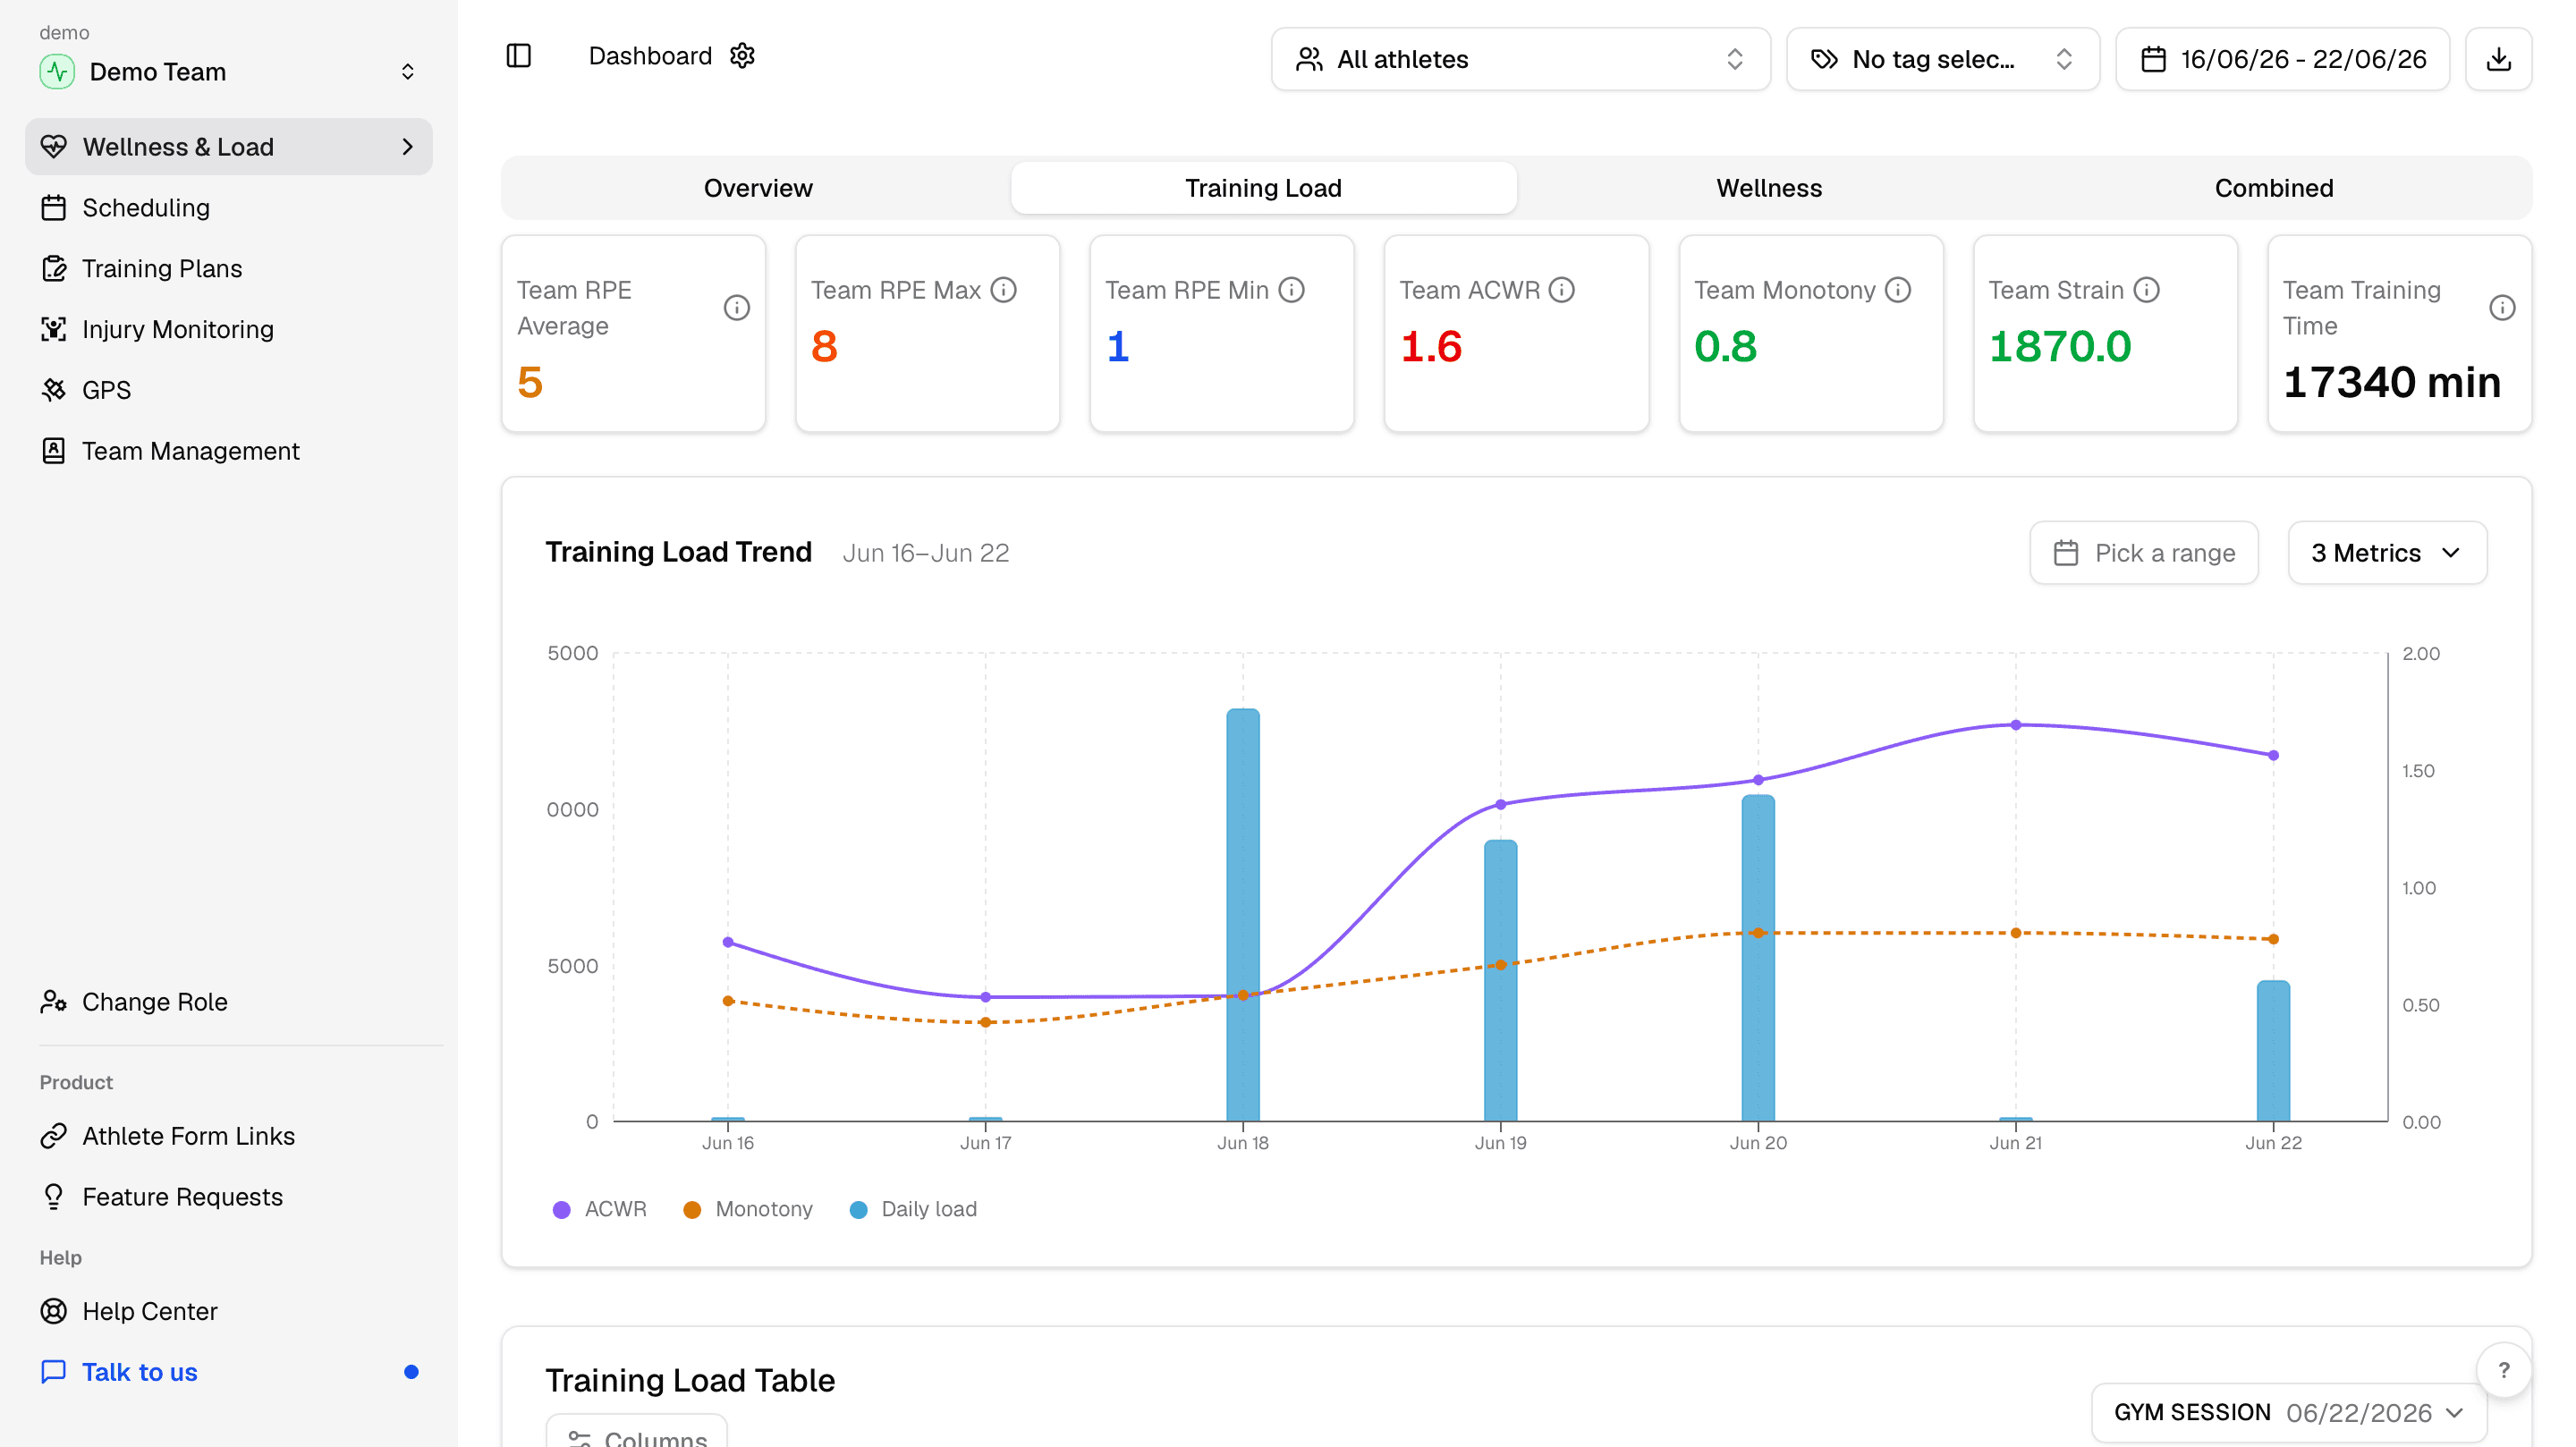This screenshot has width=2576, height=1447.
Task: Open the floating question mark help button
Action: coord(2504,1370)
